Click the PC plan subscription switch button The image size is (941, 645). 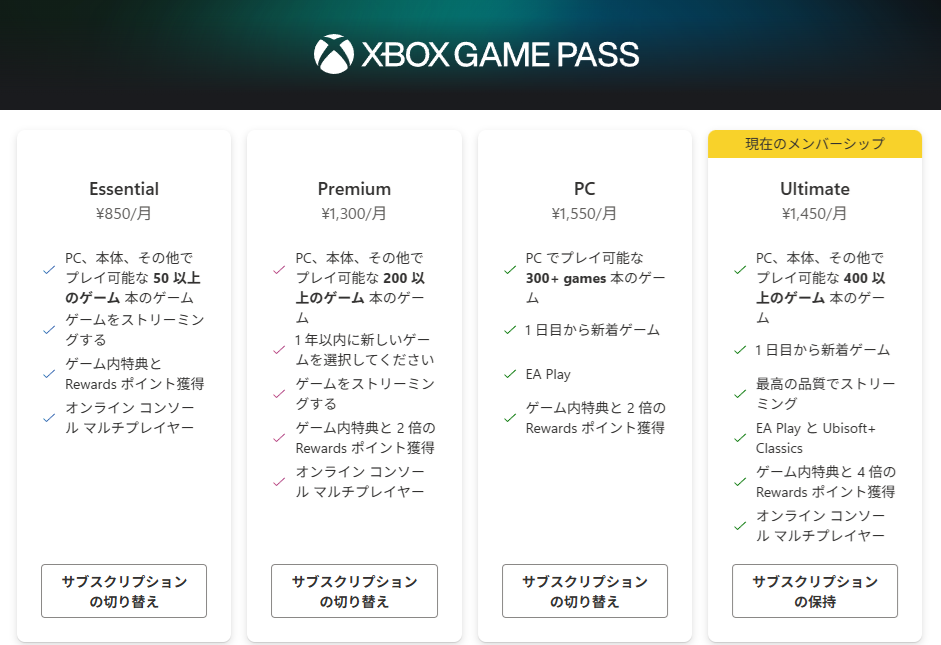pyautogui.click(x=585, y=591)
